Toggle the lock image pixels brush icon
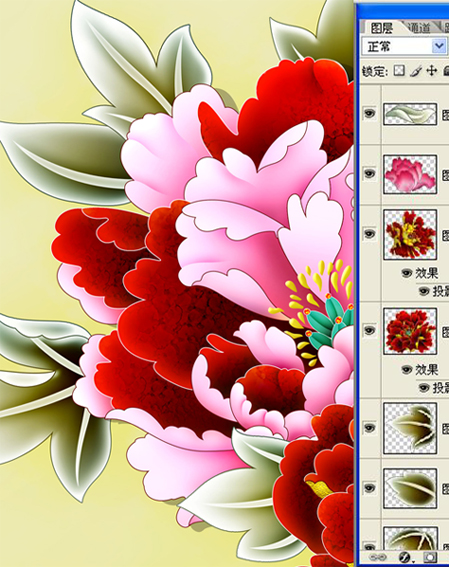This screenshot has height=567, width=449. click(x=416, y=71)
